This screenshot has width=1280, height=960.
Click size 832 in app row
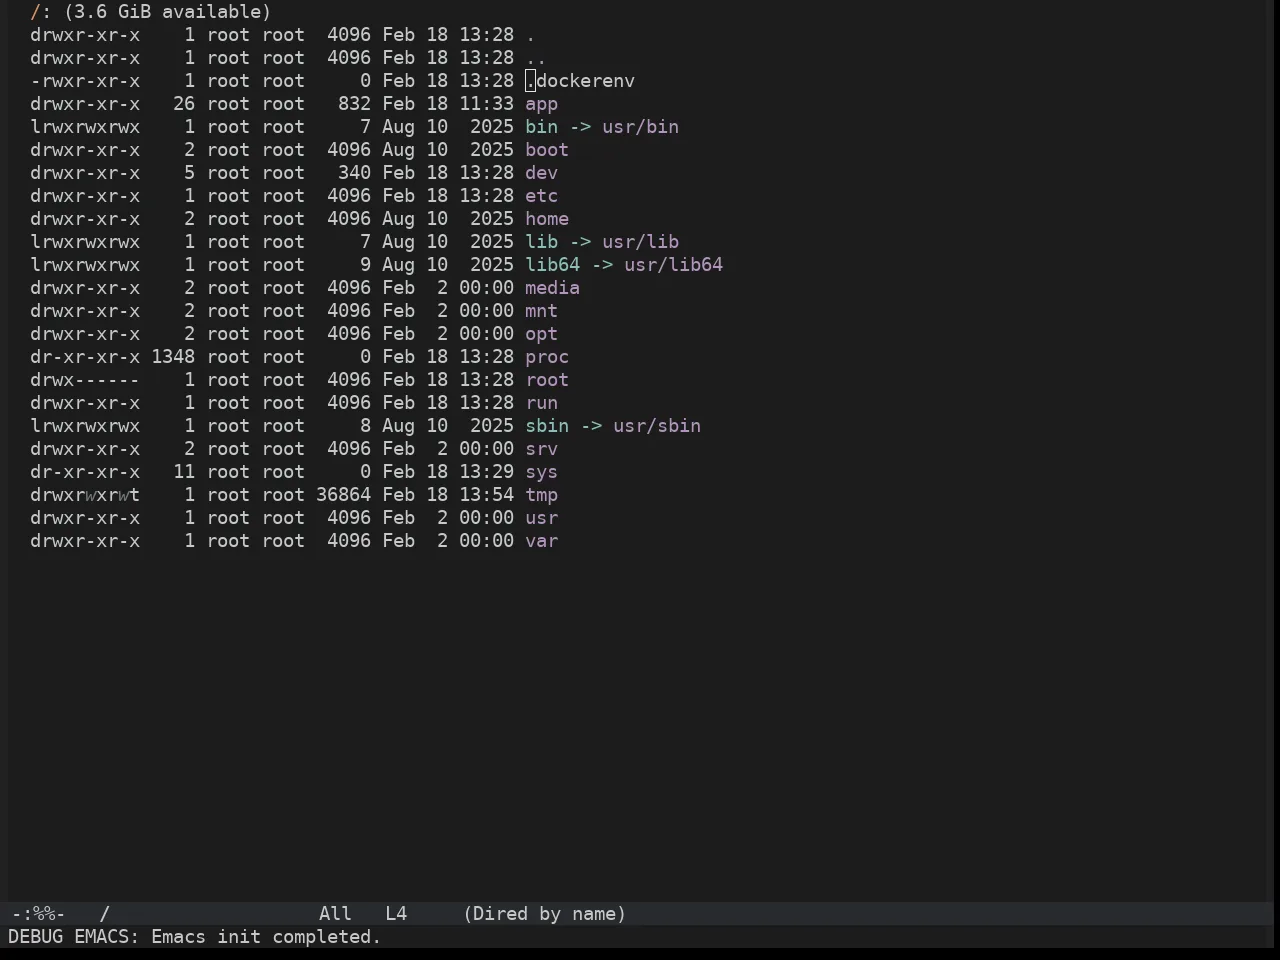[354, 104]
